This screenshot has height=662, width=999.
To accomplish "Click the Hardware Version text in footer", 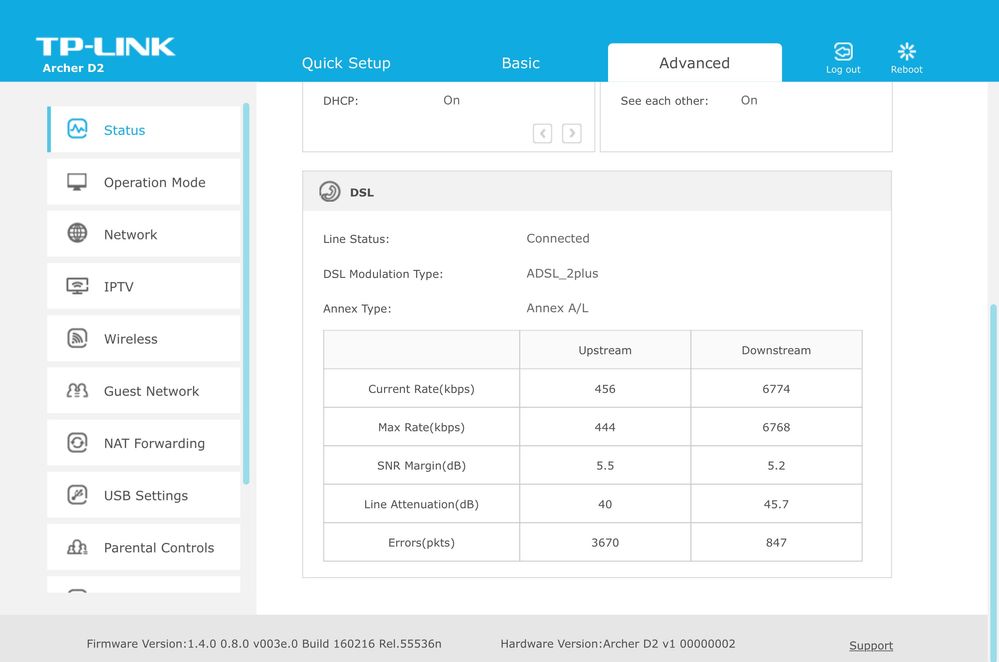I will point(617,644).
